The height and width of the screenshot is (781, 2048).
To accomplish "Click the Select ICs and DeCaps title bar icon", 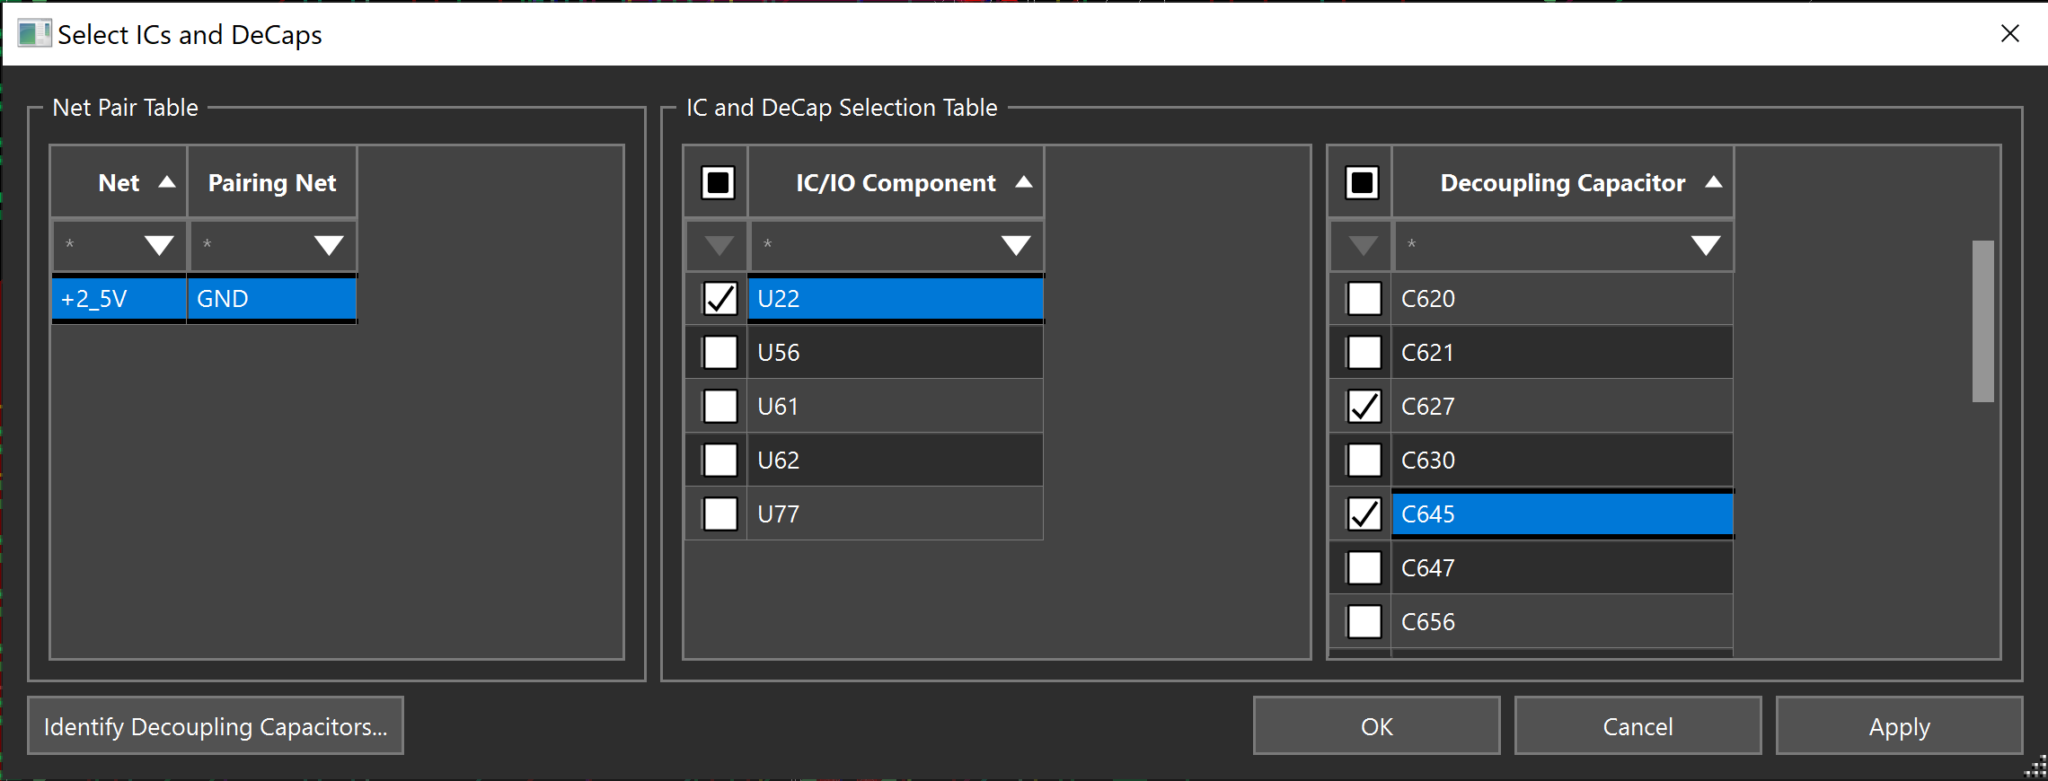I will (37, 33).
